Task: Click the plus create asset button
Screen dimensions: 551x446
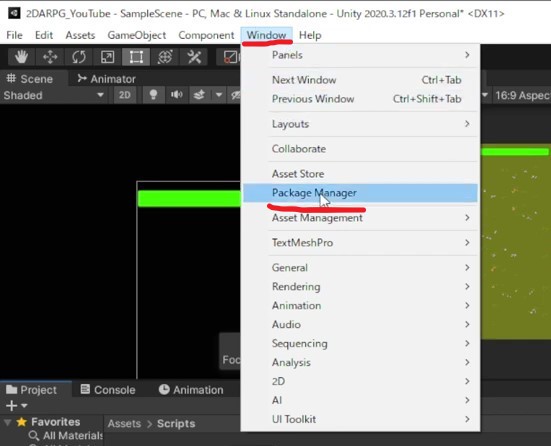Action: [x=12, y=405]
